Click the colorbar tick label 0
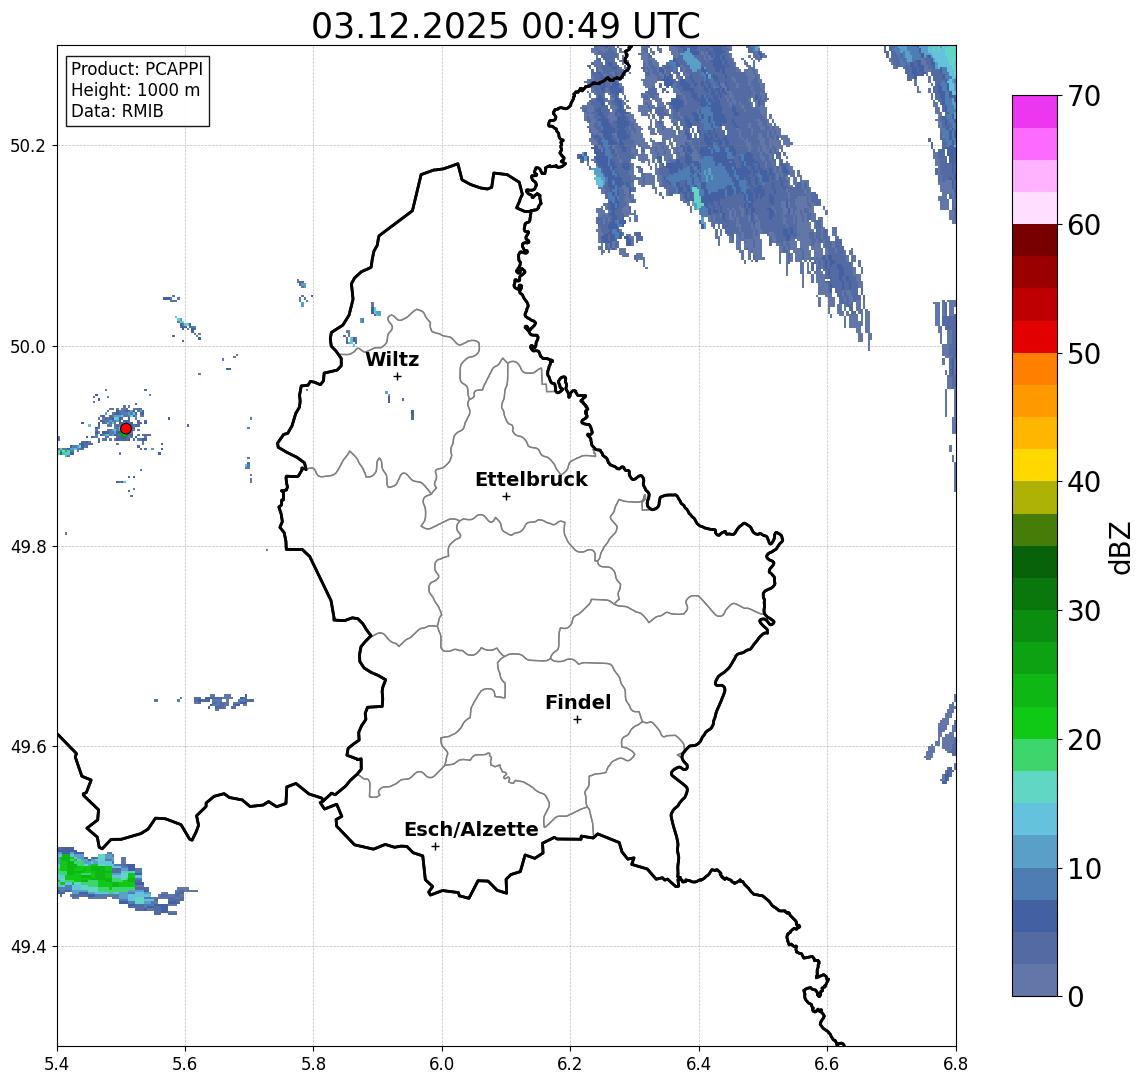Image resolution: width=1145 pixels, height=1084 pixels. [x=1076, y=996]
